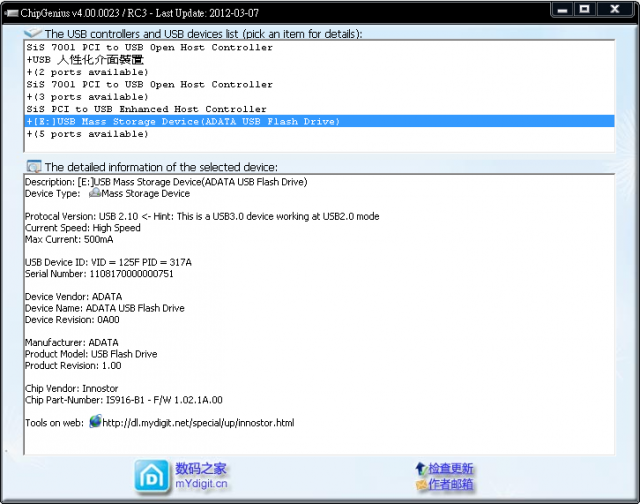Select SiS PCI to USB Enhanced Host Controller

pyautogui.click(x=319, y=109)
